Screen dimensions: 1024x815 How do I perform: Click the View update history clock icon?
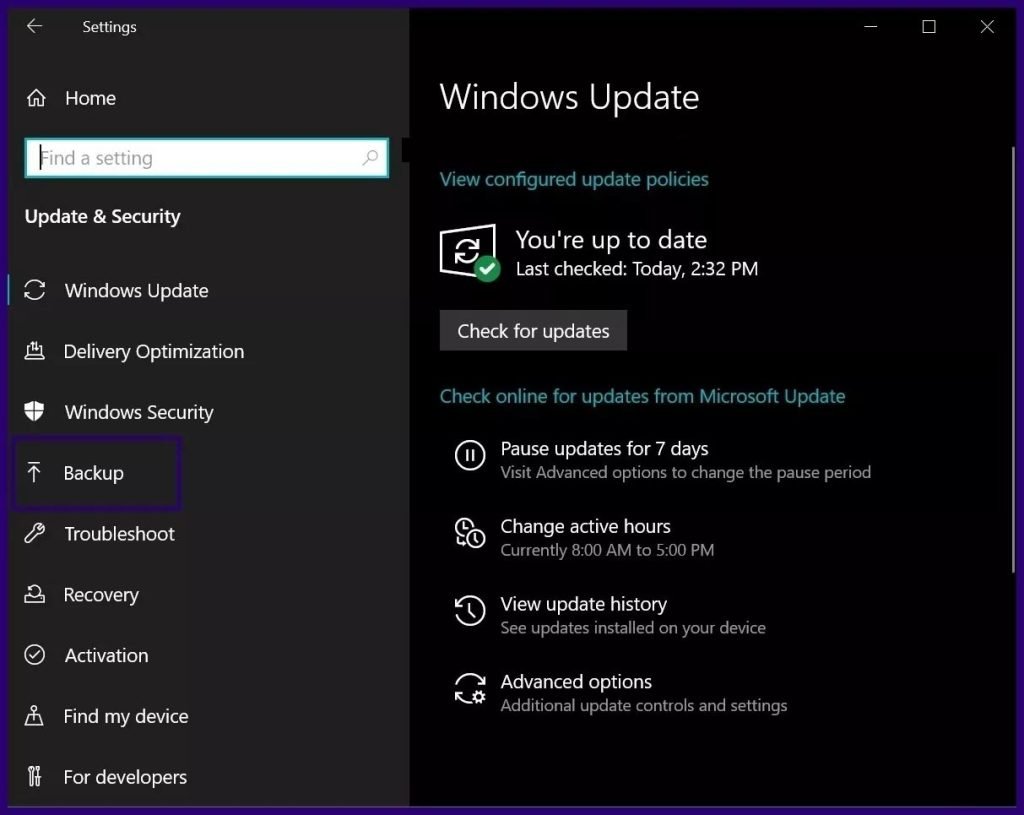(470, 610)
